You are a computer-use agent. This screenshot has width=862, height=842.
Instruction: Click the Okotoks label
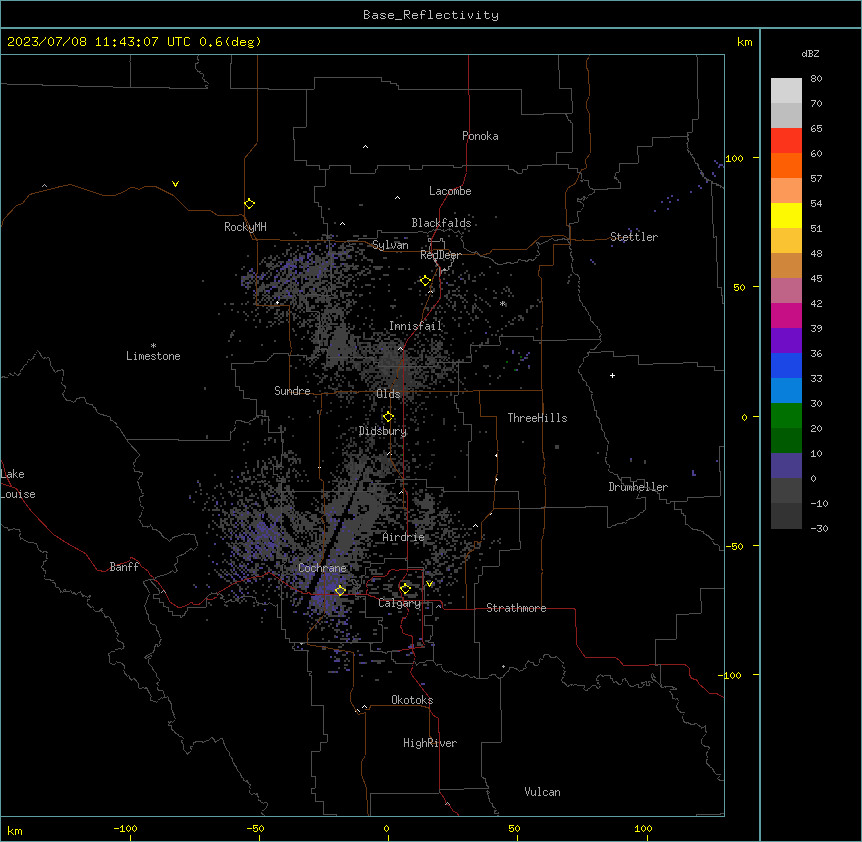412,700
